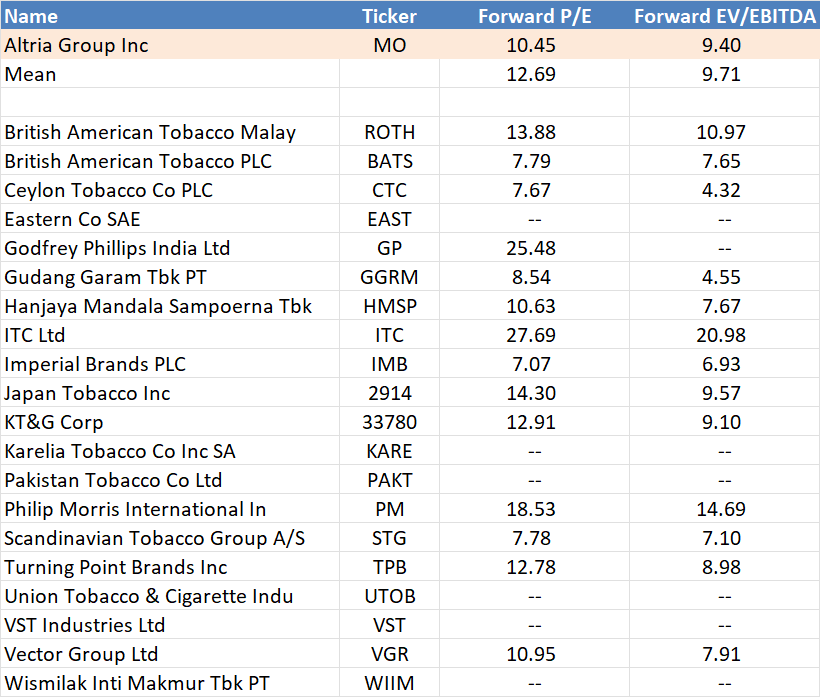Select Union Tobacco & Cigarette Indu cell

[170, 596]
